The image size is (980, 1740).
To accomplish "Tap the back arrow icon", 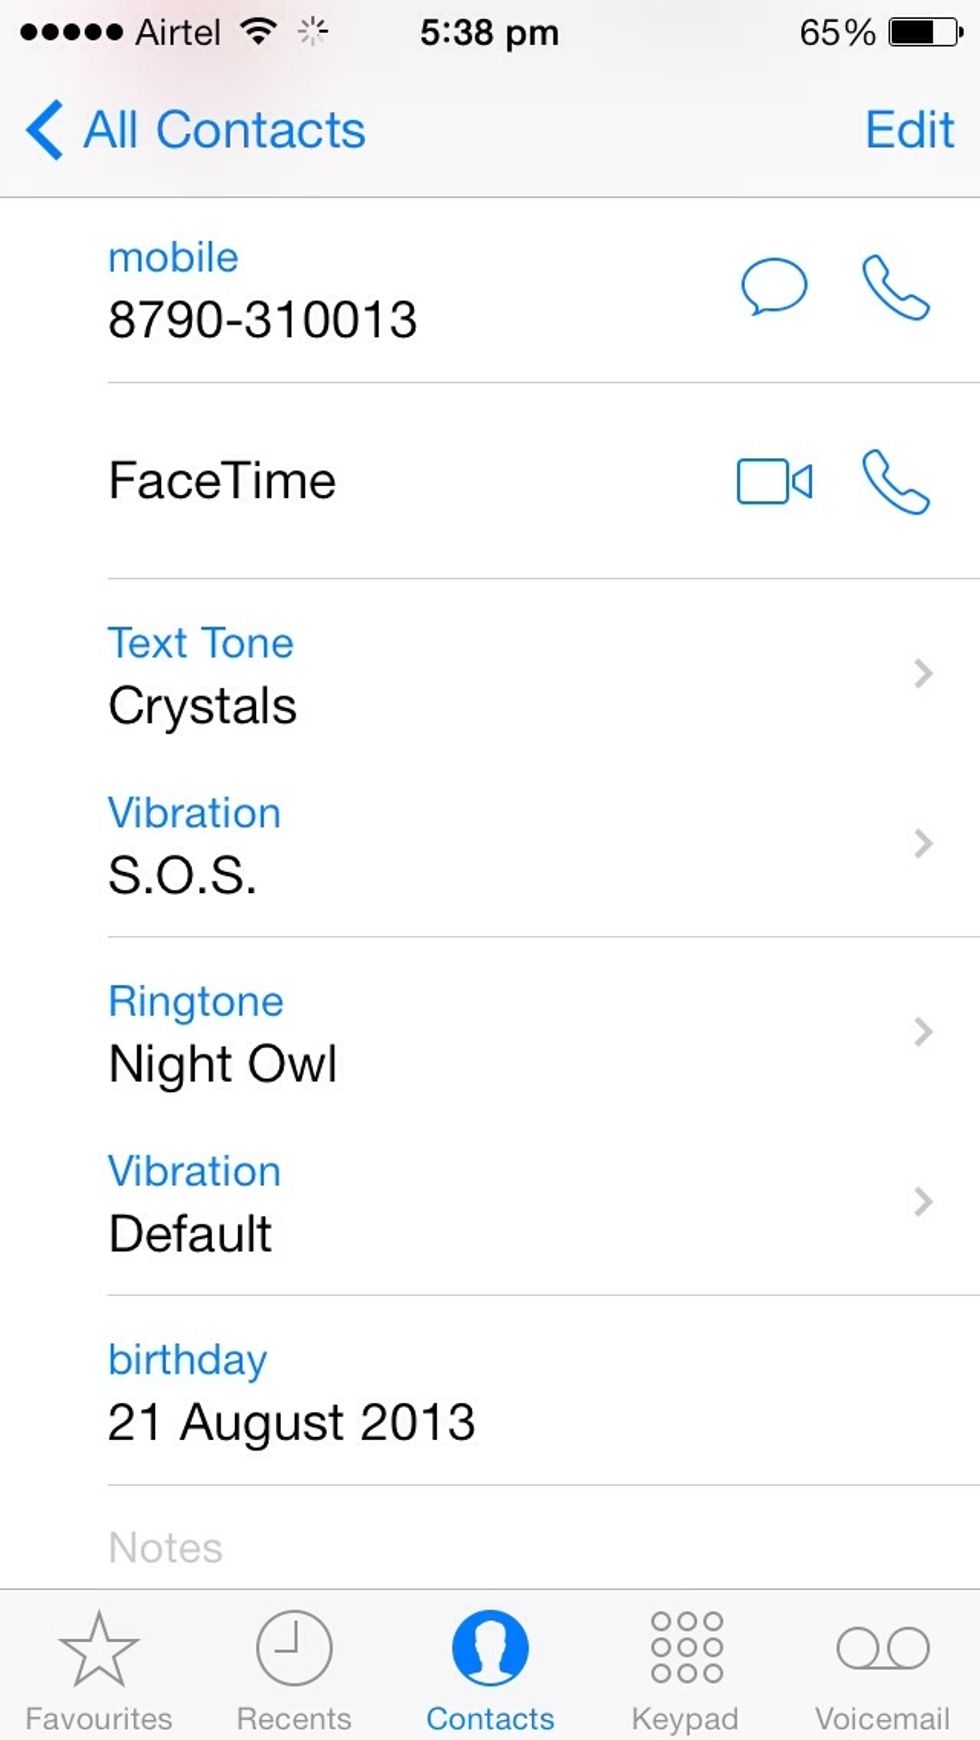I will pyautogui.click(x=44, y=130).
